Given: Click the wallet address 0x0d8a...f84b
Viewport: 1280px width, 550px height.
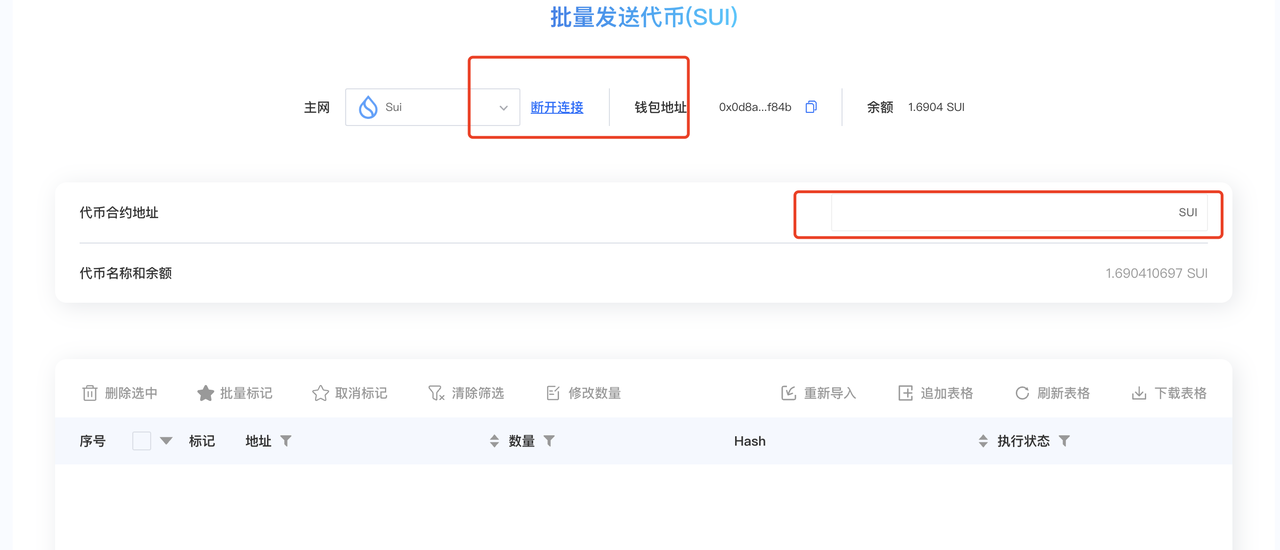Looking at the screenshot, I should point(755,107).
